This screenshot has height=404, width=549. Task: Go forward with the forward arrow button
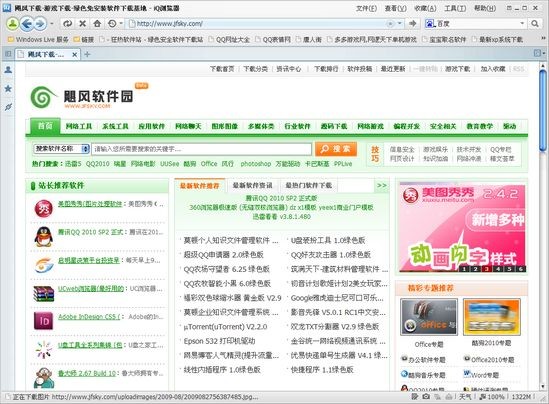(40, 23)
